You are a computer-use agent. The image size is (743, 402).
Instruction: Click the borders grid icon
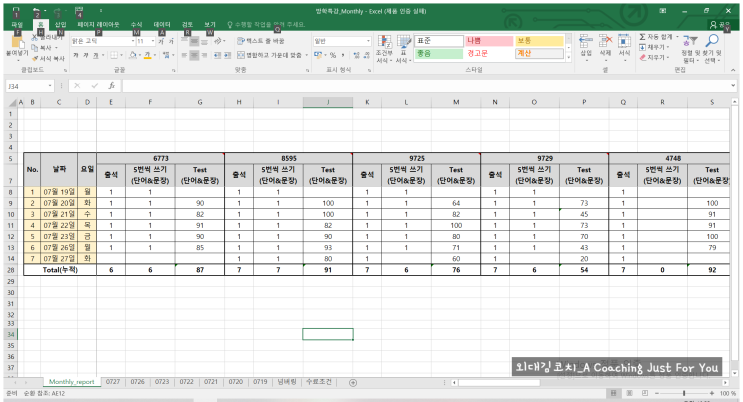(114, 55)
